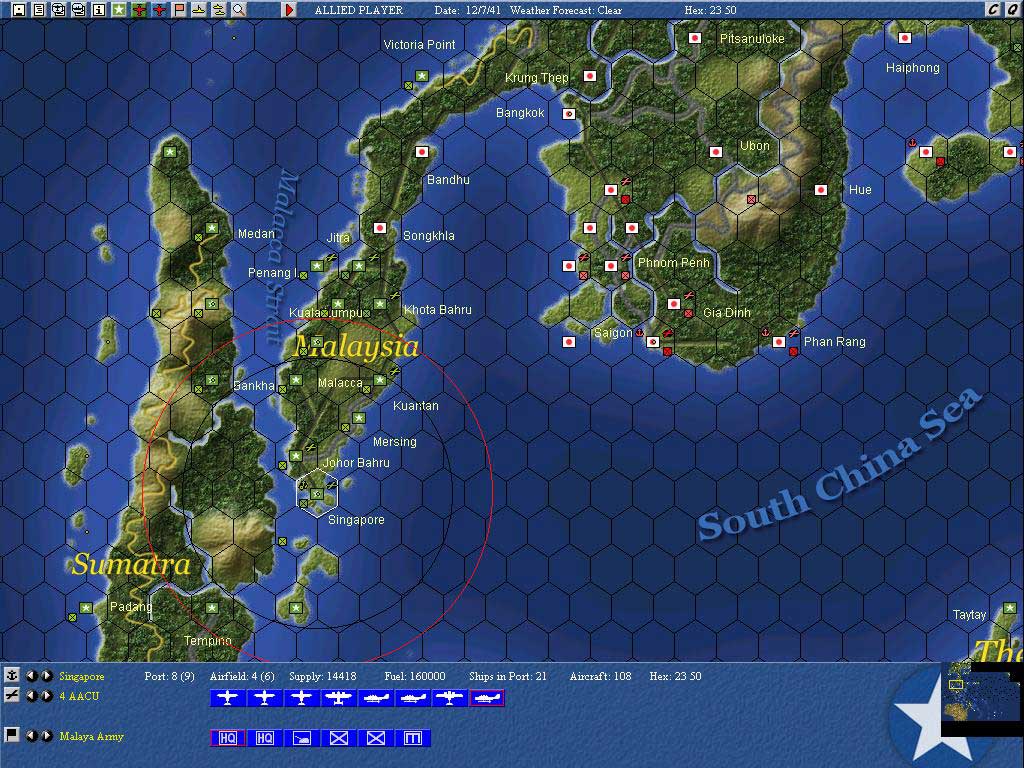This screenshot has width=1024, height=768.
Task: Click the first stacked-computers toolbar icon
Action: (59, 10)
